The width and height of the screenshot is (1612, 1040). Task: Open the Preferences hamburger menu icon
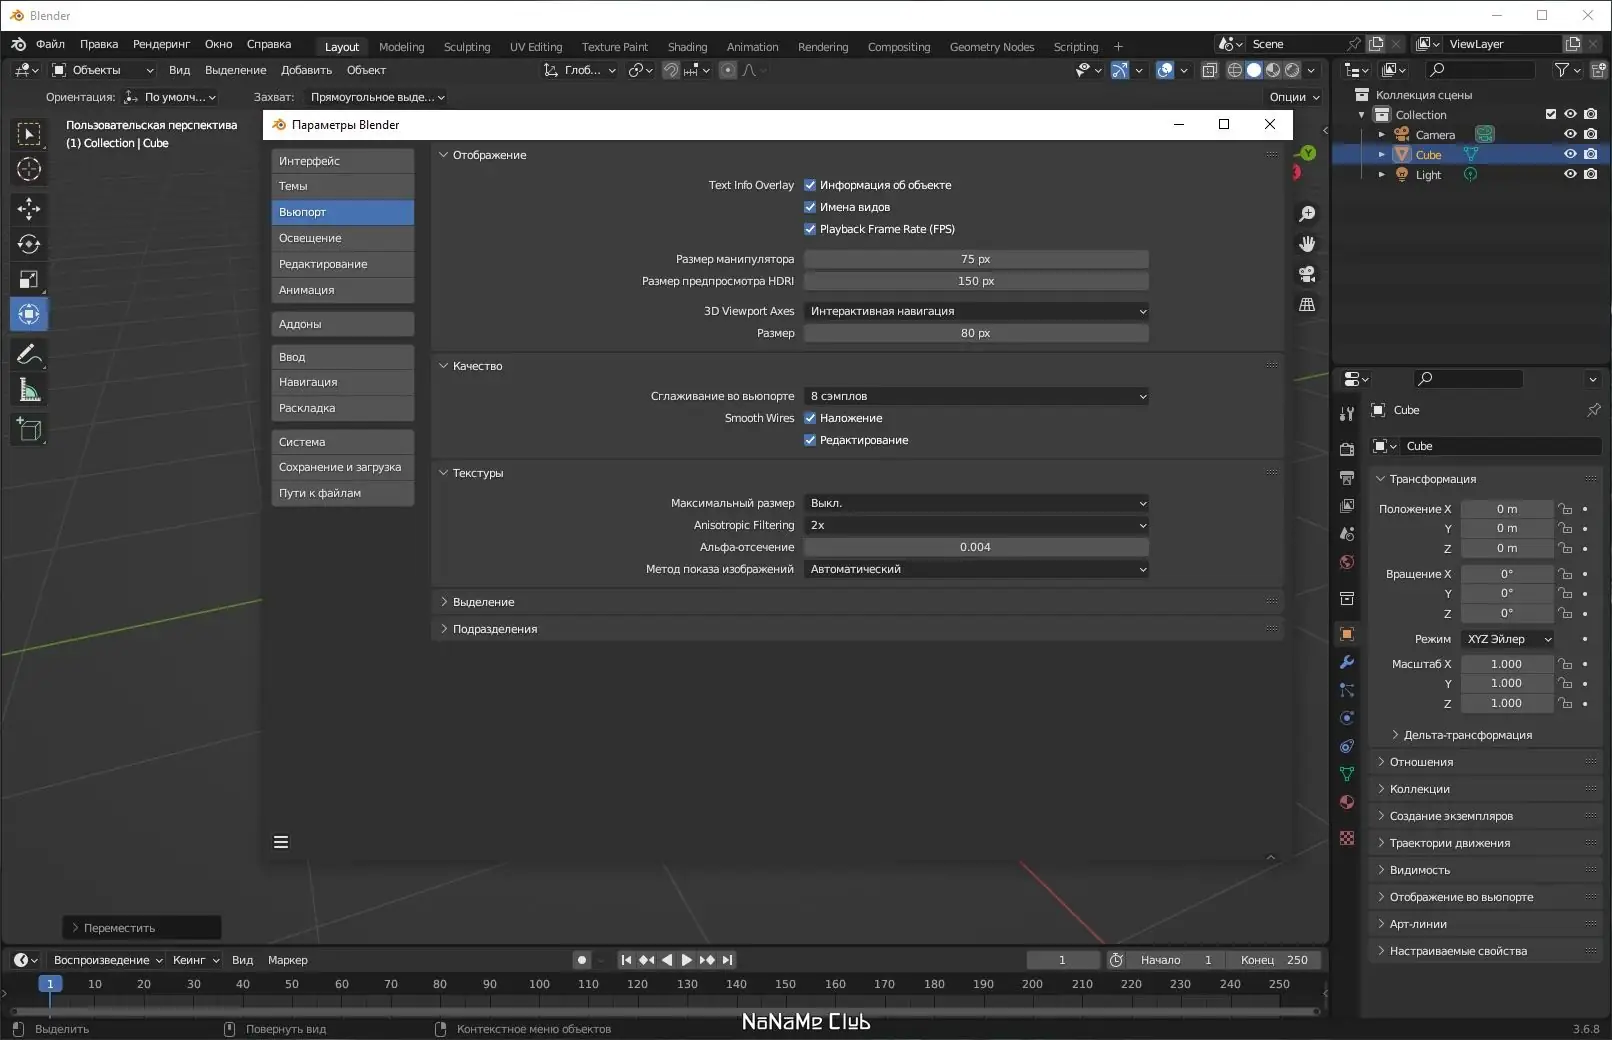(x=281, y=842)
